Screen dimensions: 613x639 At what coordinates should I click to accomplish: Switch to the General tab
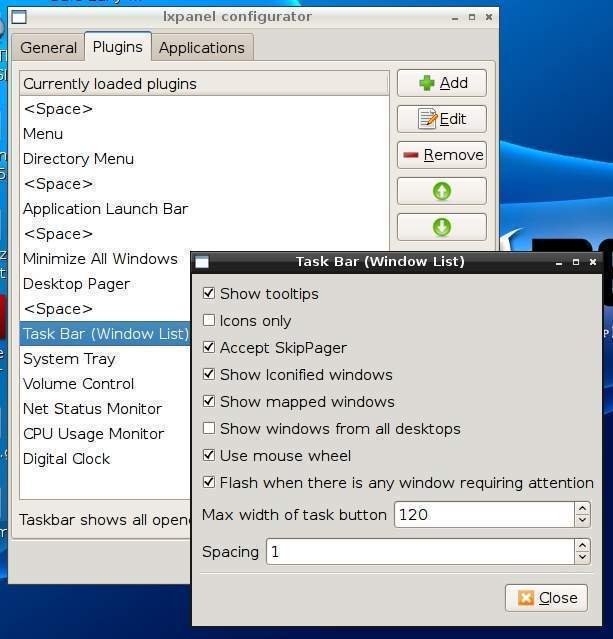point(48,47)
